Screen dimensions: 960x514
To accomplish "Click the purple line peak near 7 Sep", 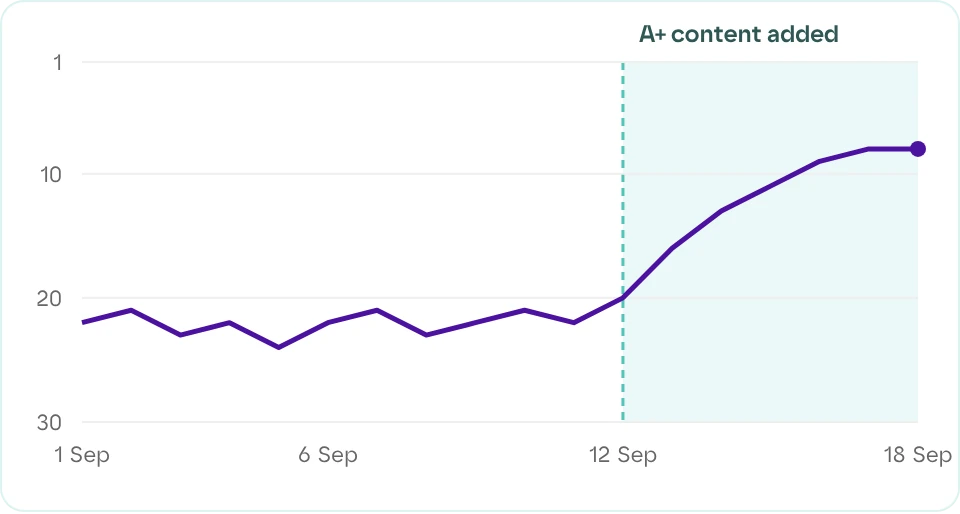I will [x=377, y=310].
